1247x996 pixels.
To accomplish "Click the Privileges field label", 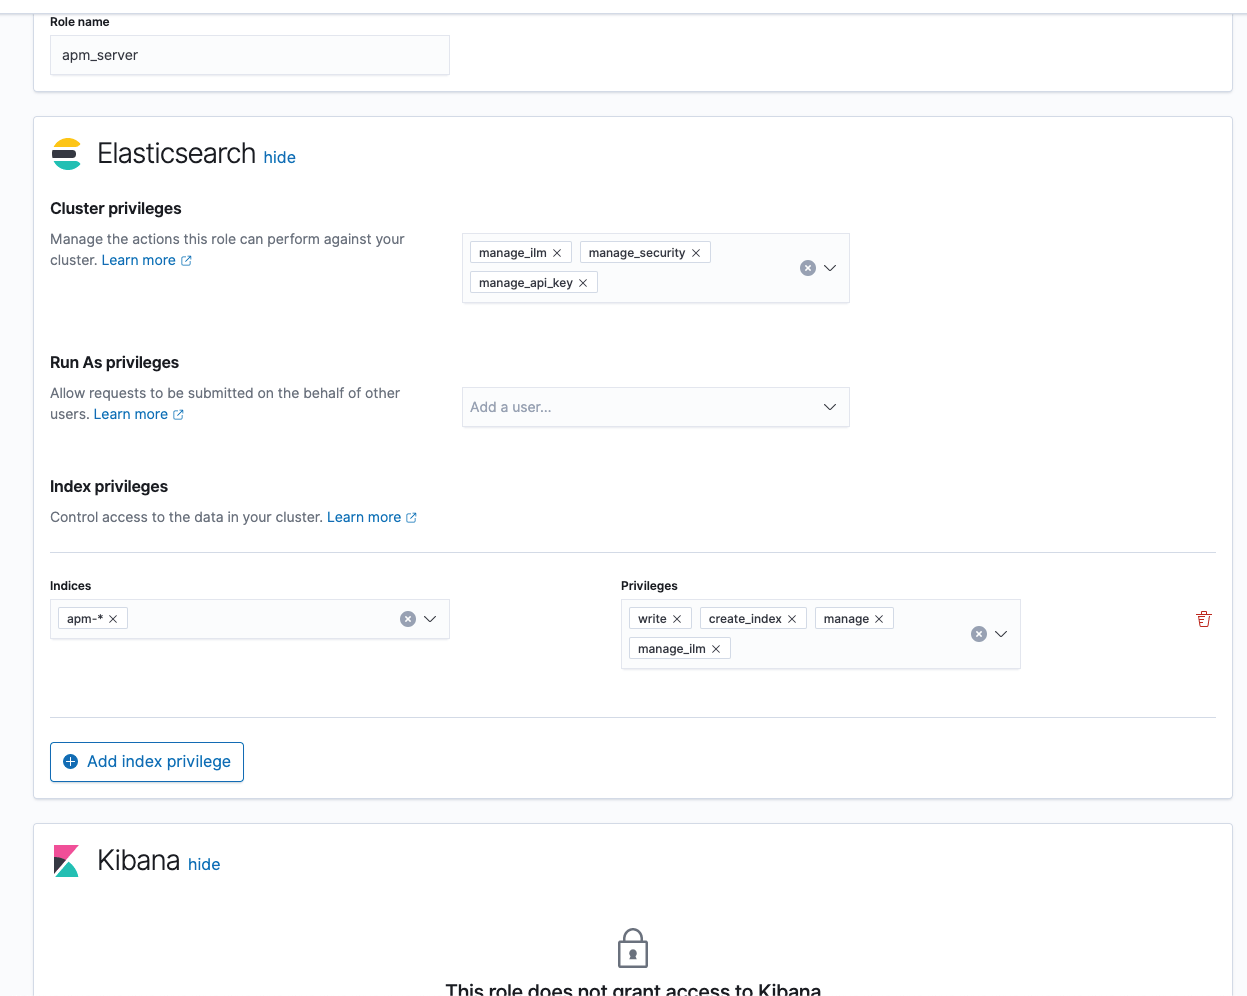I will [x=649, y=586].
